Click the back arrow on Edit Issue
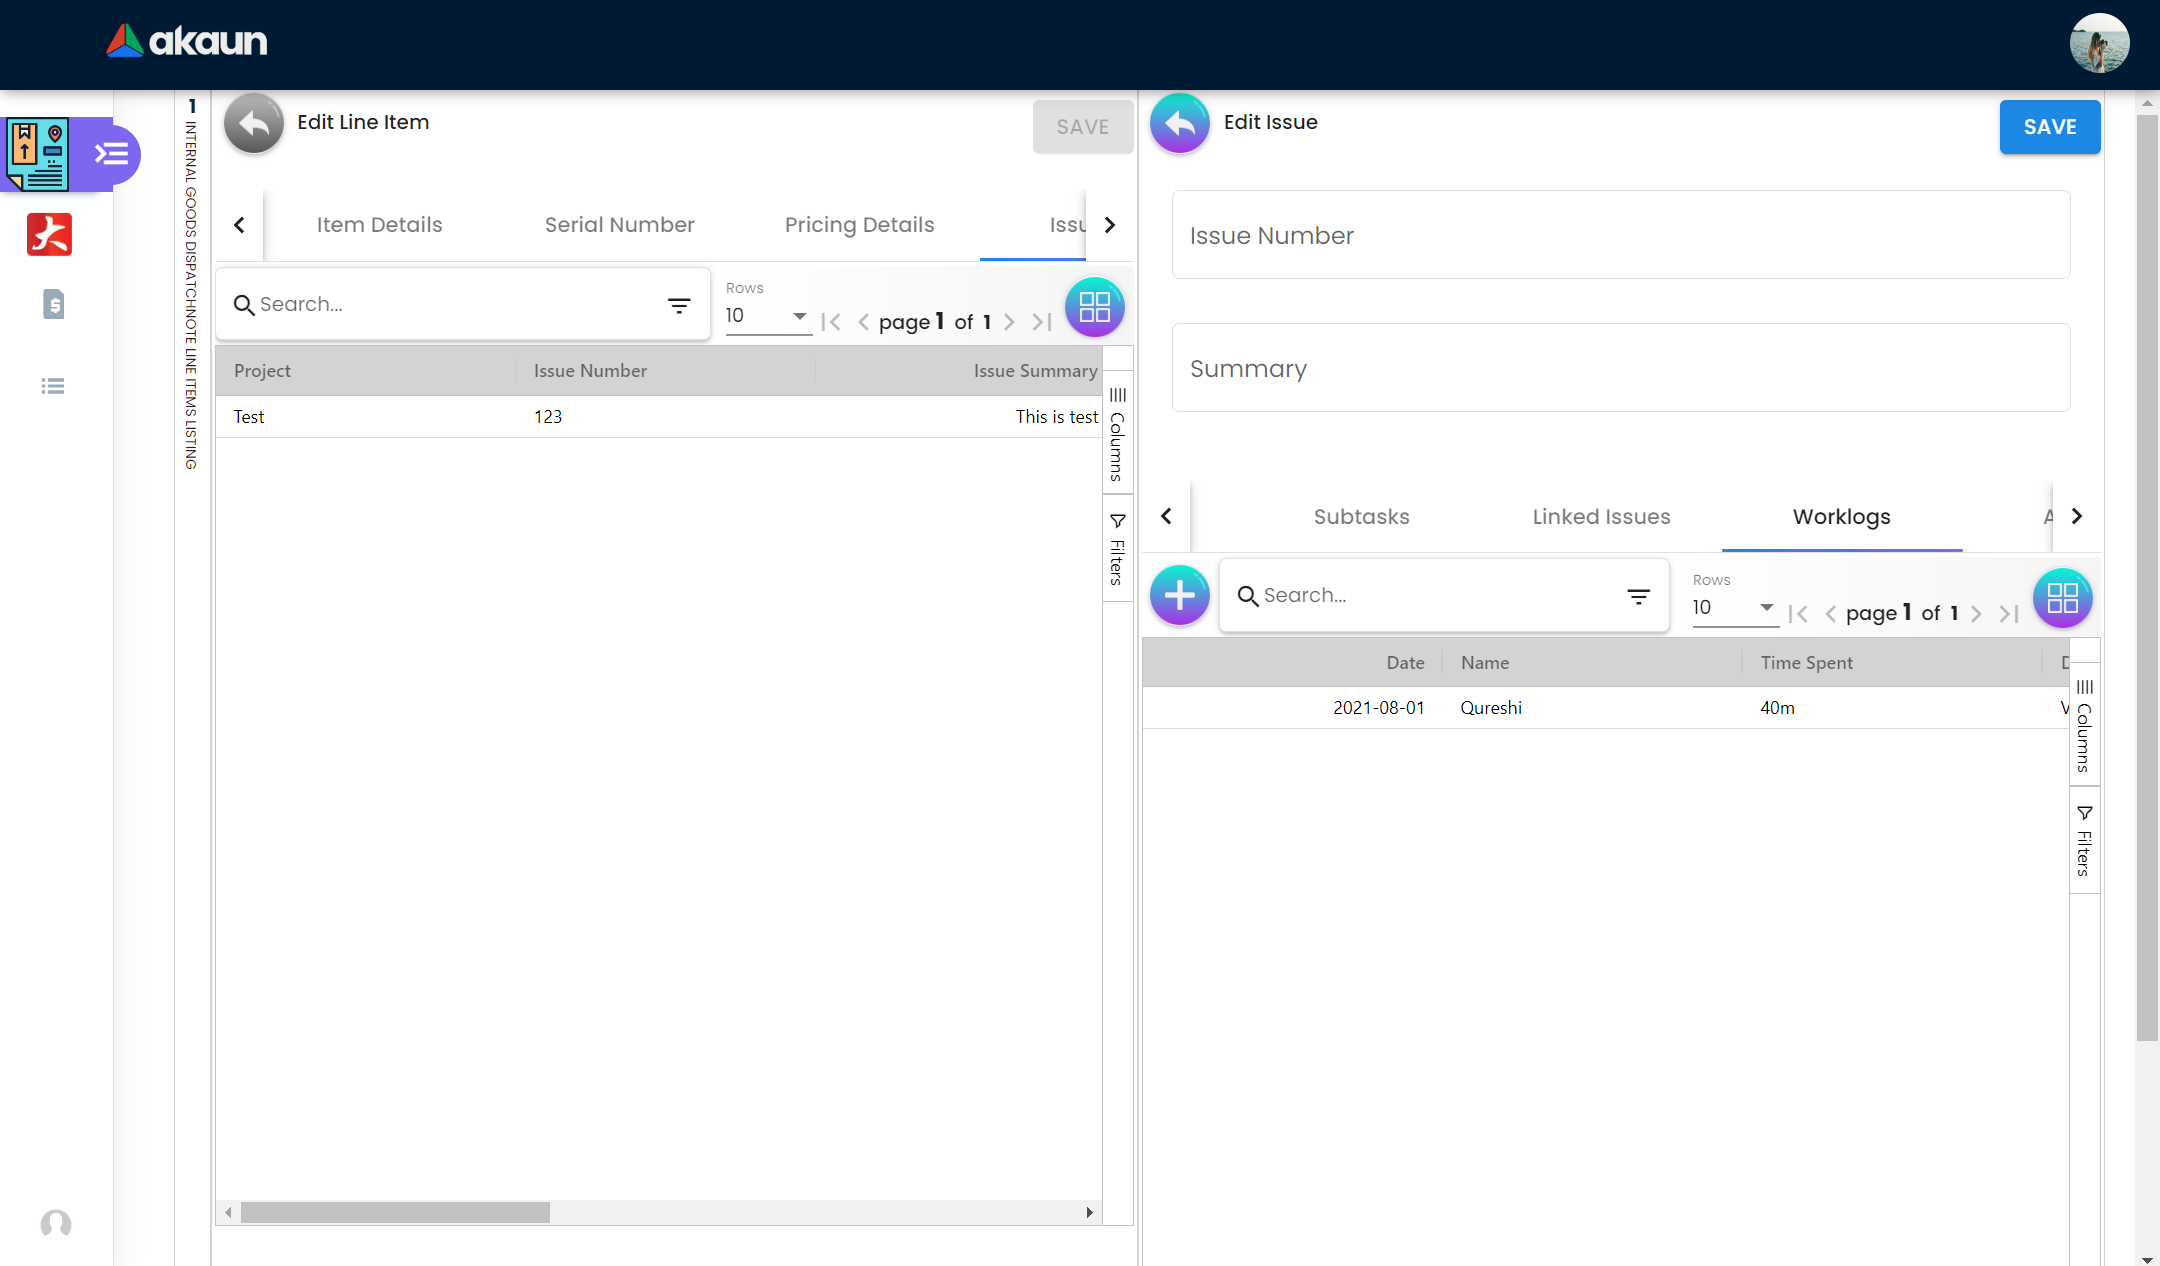Screen dimensions: 2160x1266 pos(1180,123)
